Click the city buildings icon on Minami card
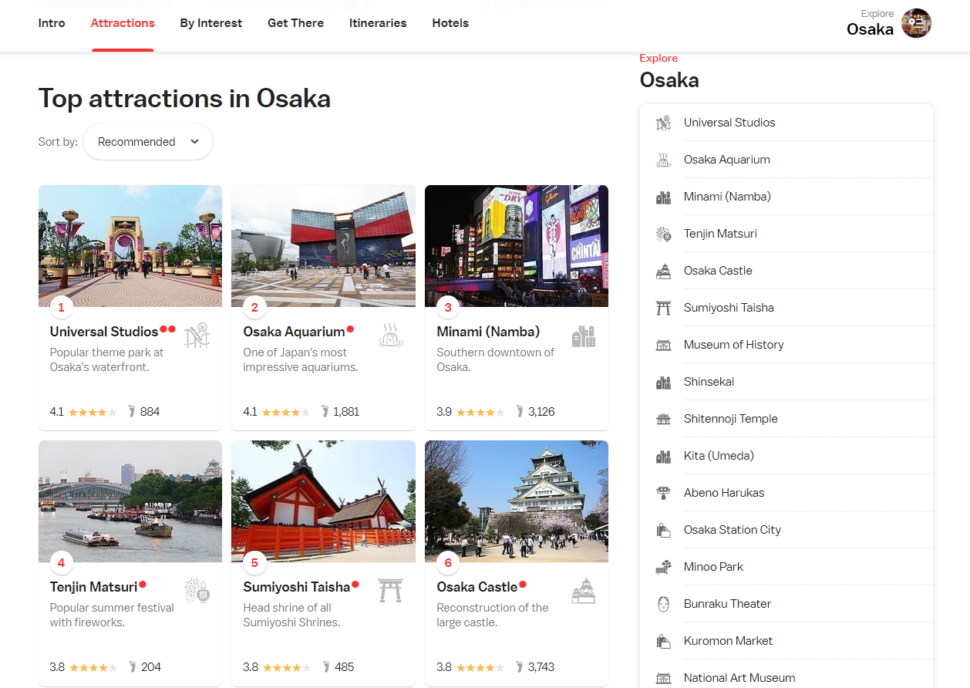 click(583, 336)
